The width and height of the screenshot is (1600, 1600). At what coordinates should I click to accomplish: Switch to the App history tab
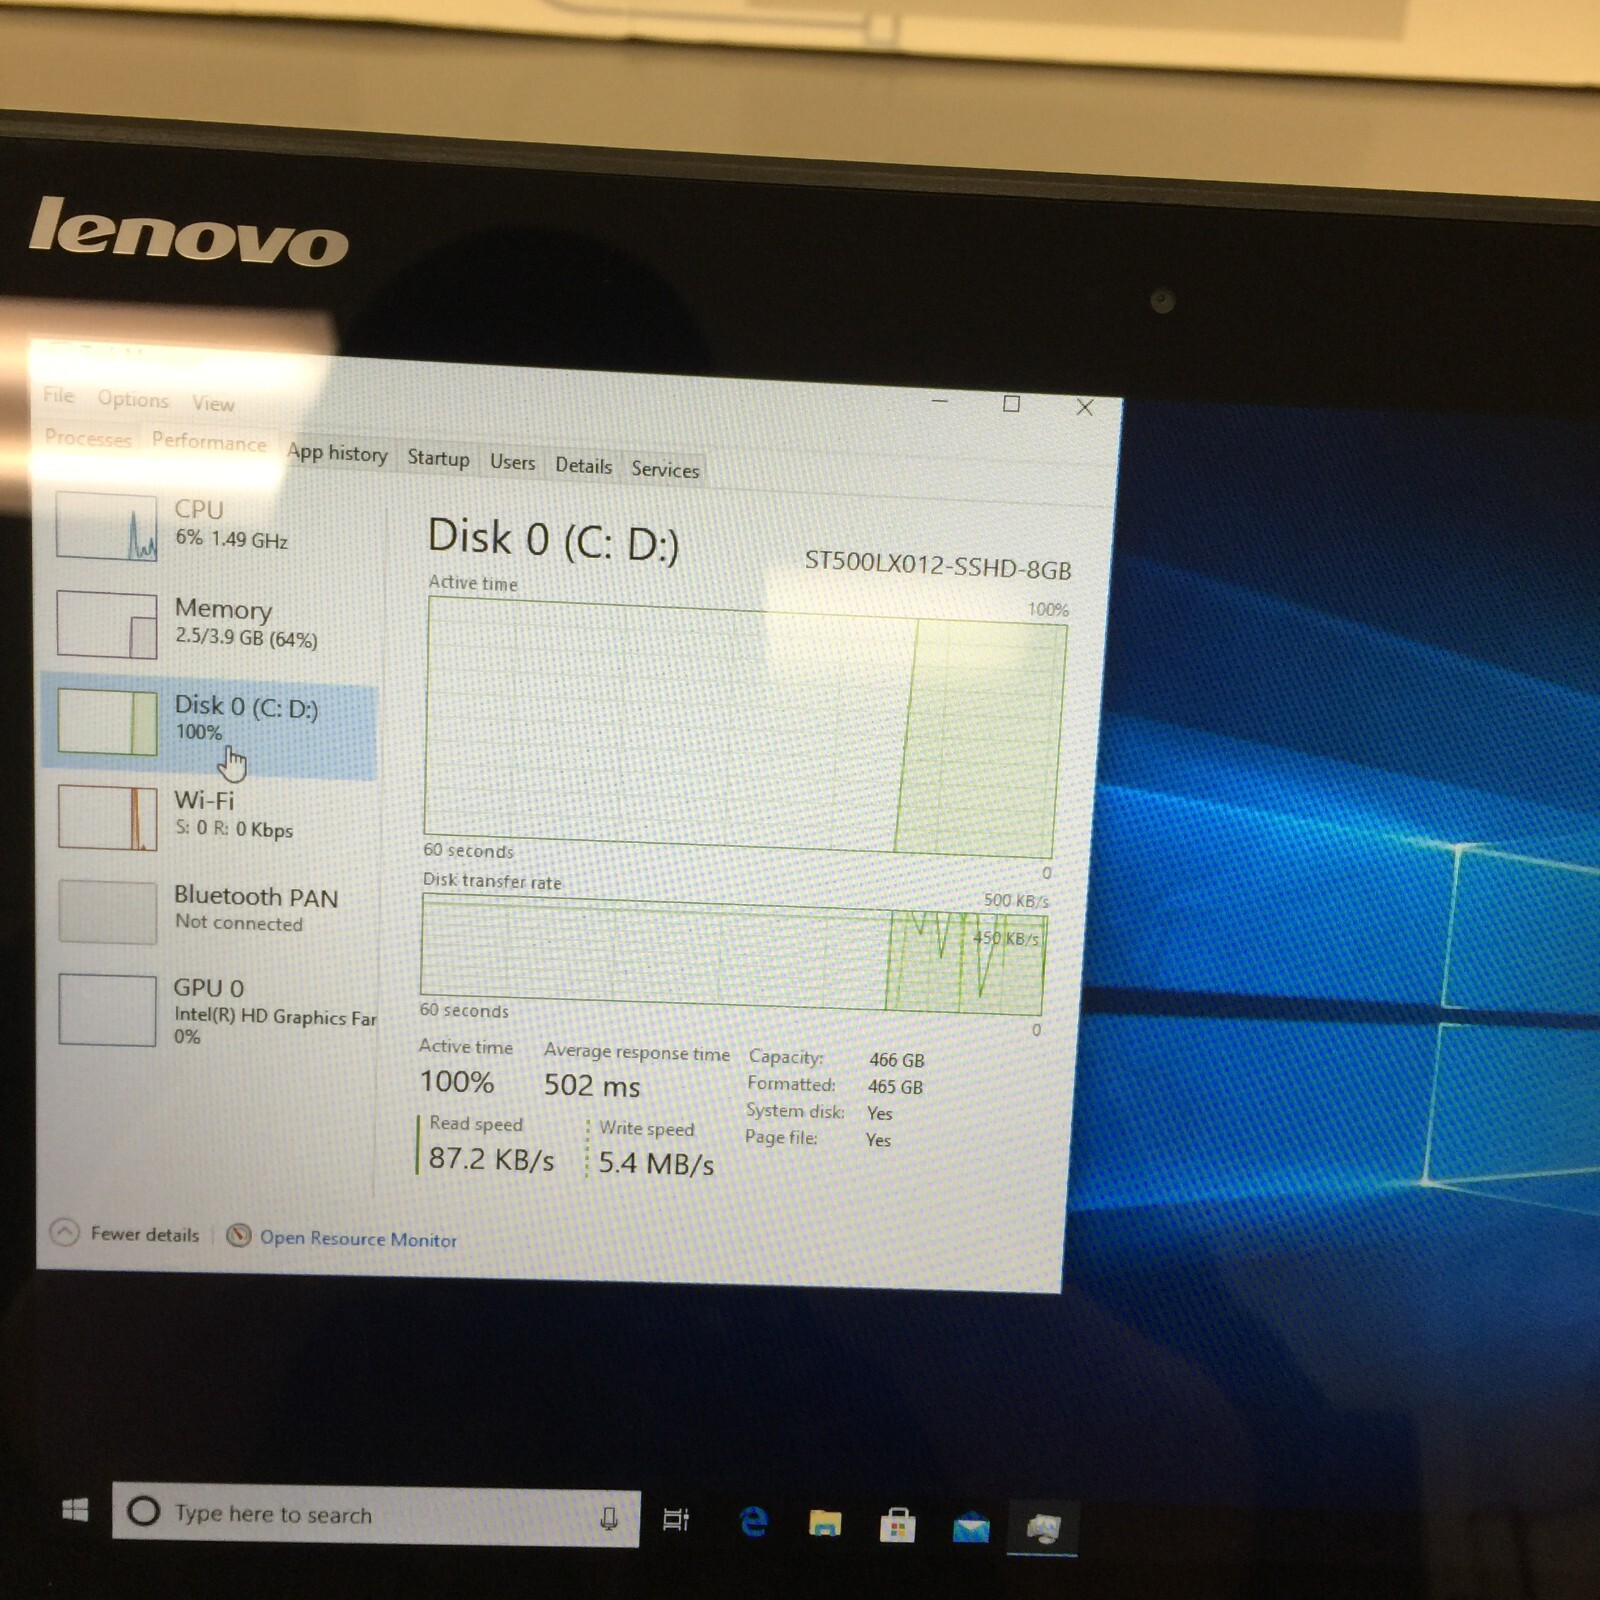pyautogui.click(x=337, y=453)
